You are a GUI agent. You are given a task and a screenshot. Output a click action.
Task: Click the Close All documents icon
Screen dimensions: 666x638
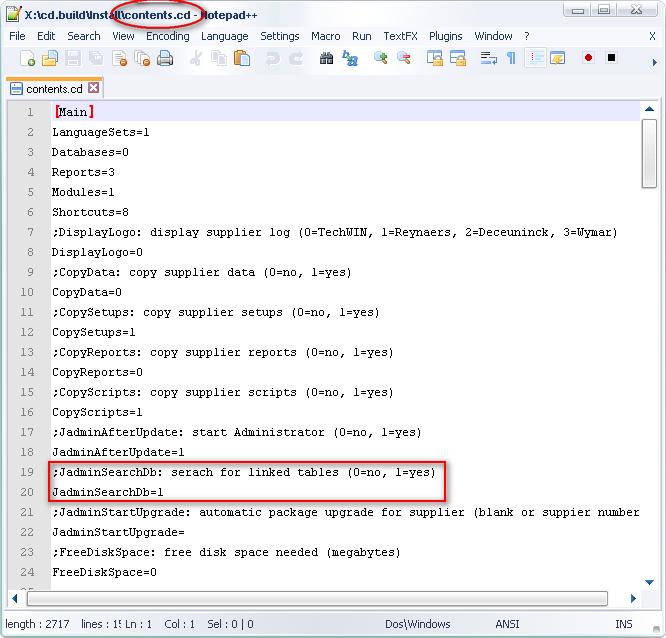(142, 58)
